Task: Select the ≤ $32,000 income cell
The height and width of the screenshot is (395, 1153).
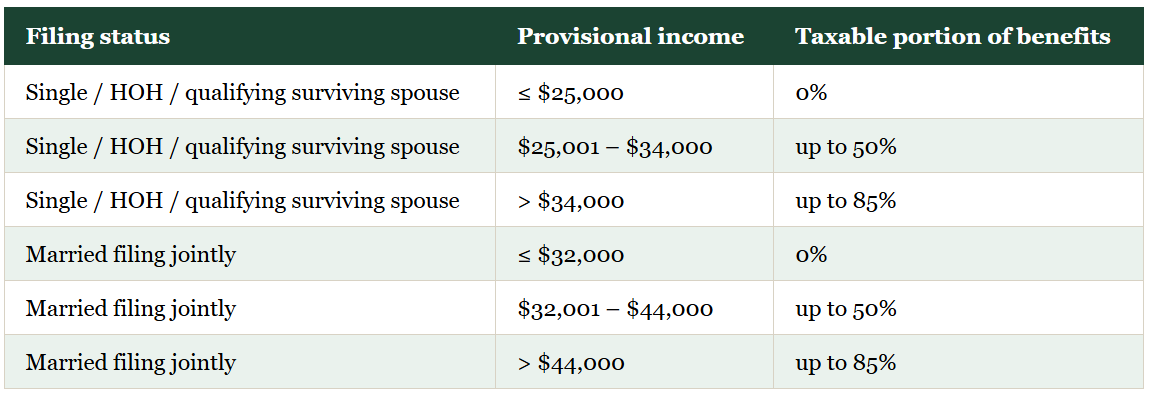Action: click(x=635, y=254)
